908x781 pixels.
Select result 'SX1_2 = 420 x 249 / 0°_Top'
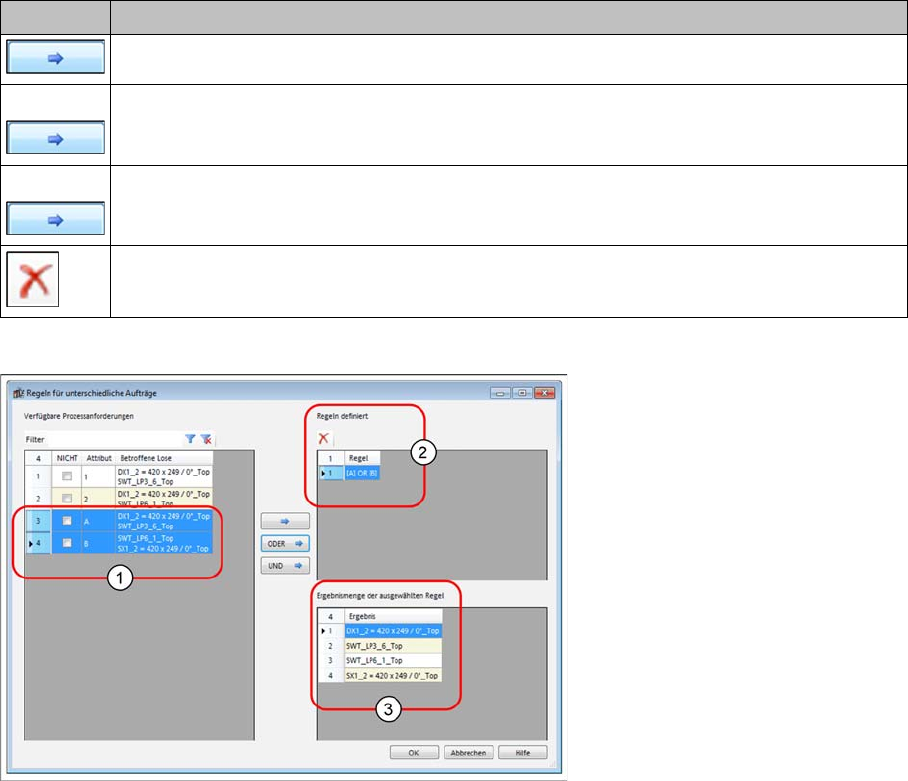coord(393,675)
